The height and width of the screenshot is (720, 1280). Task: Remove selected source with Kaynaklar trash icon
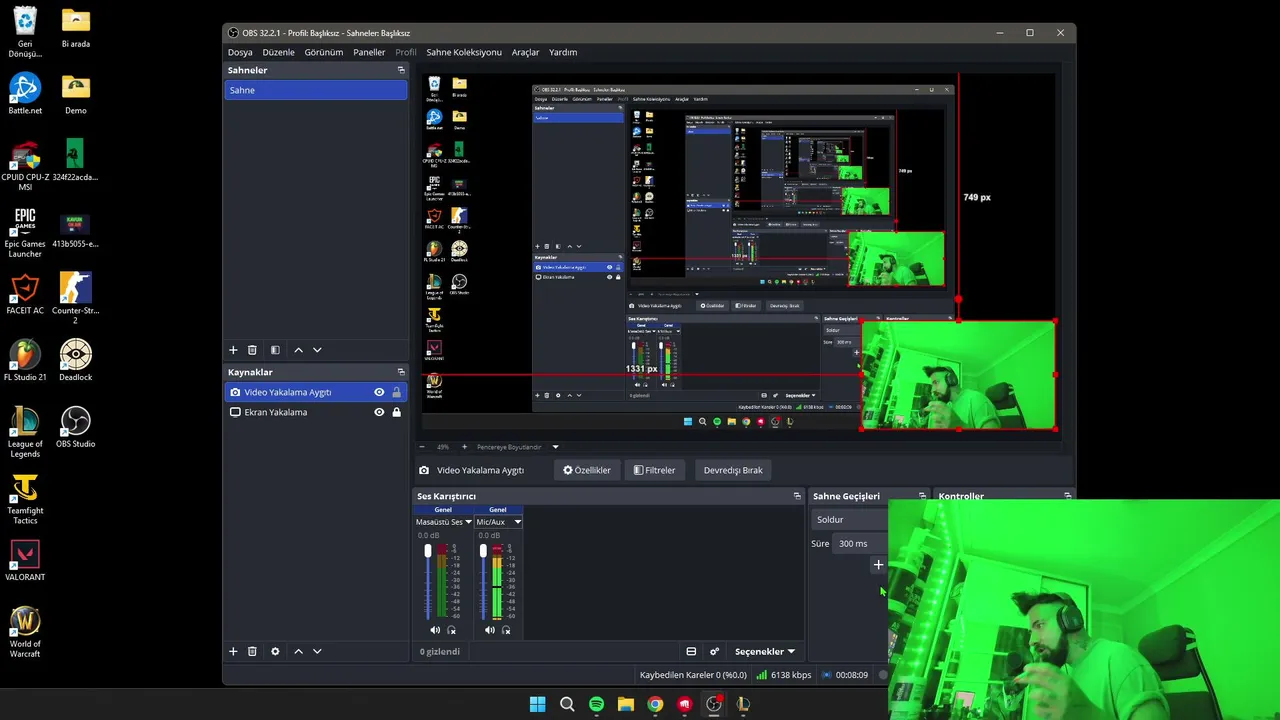(x=252, y=651)
